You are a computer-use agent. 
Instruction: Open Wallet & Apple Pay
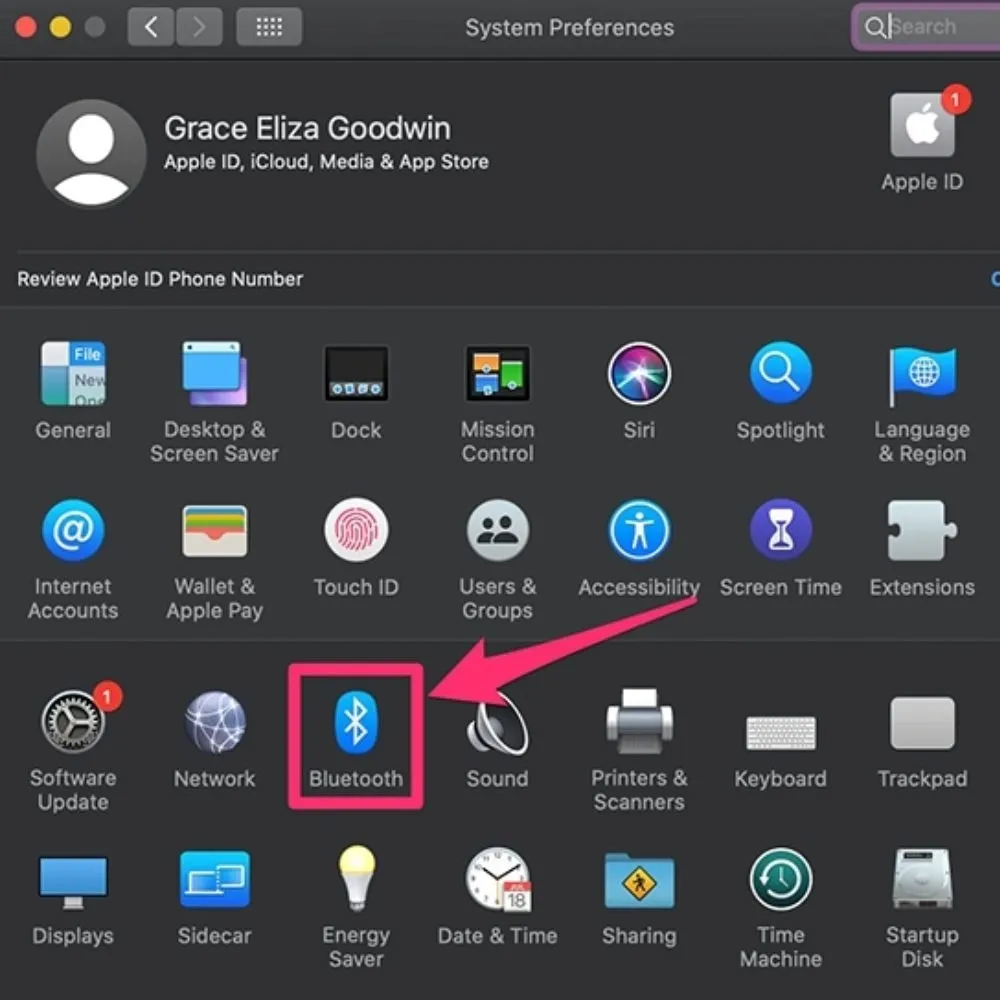point(214,530)
